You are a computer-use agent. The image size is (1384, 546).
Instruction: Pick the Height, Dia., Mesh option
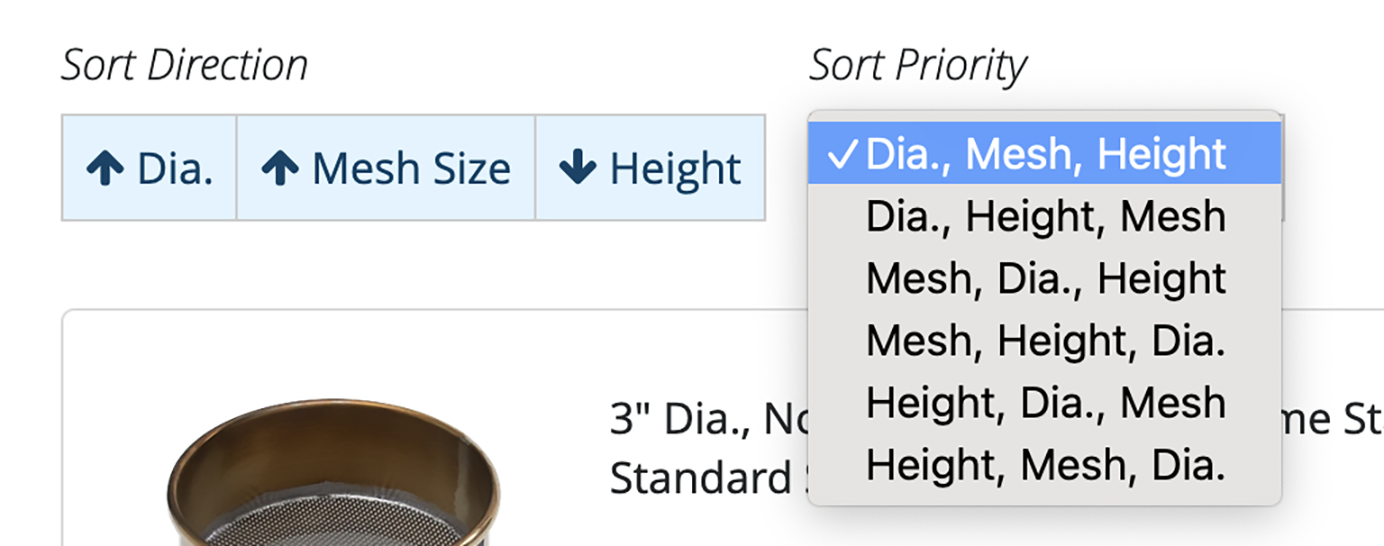[x=1045, y=402]
